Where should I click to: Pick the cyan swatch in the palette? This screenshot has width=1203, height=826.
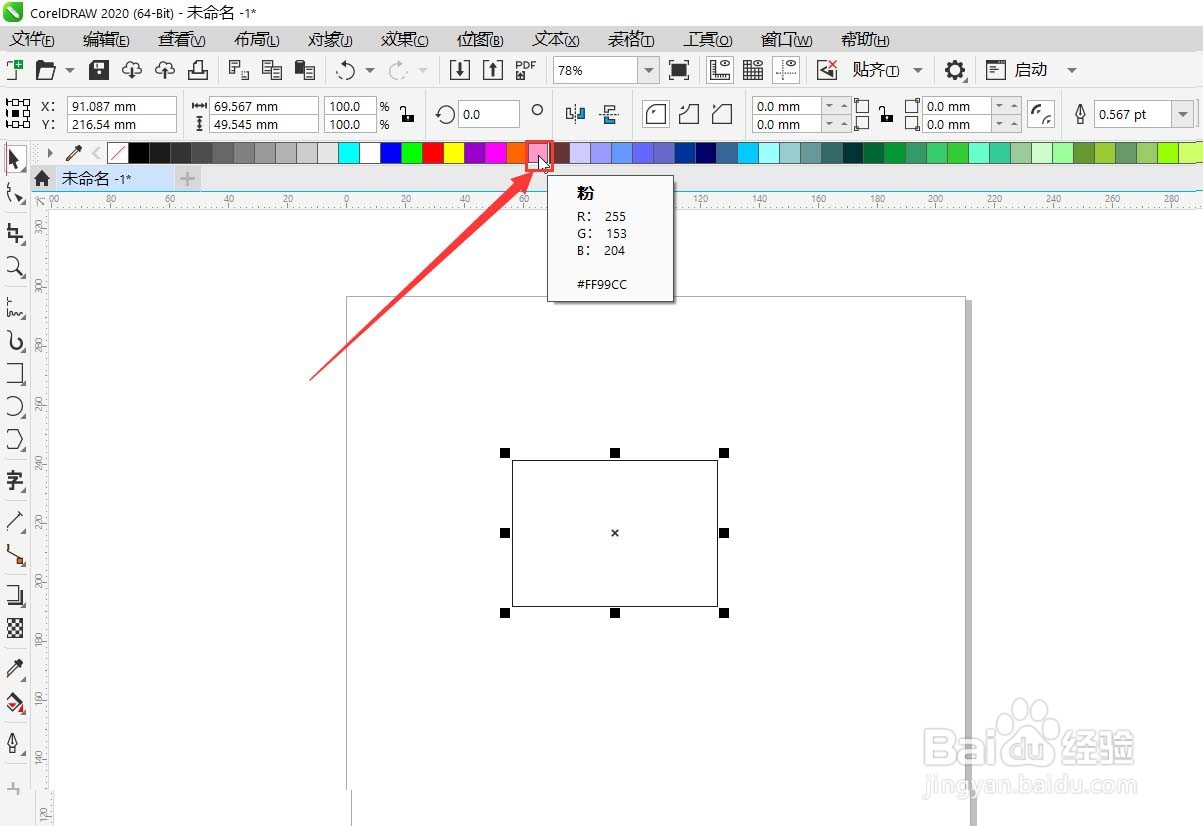tap(349, 153)
